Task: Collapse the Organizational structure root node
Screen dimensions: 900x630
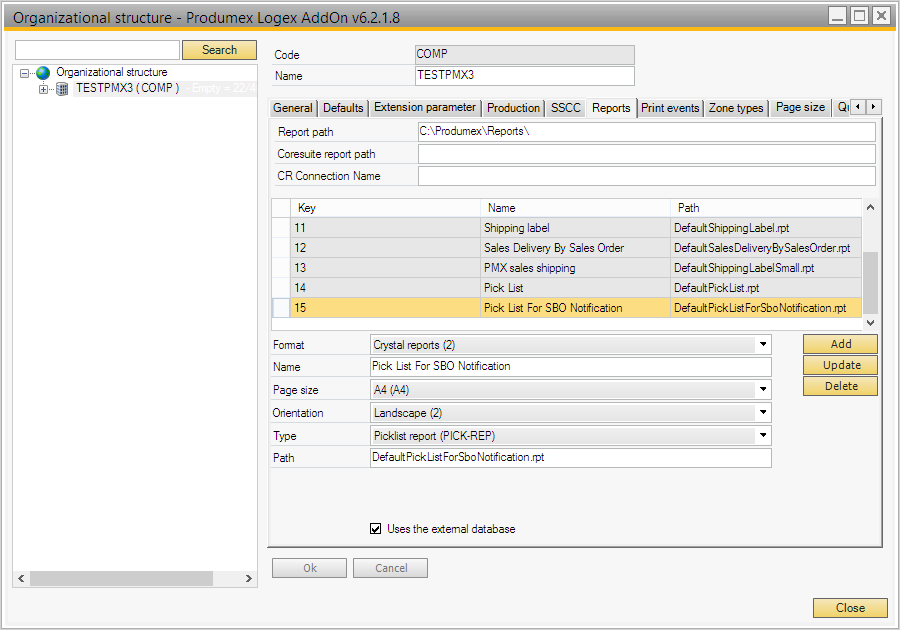Action: click(x=25, y=73)
